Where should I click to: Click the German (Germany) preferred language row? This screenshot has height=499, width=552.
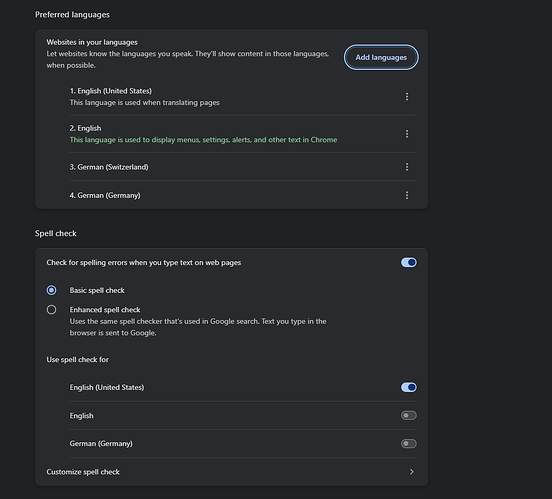(x=243, y=195)
